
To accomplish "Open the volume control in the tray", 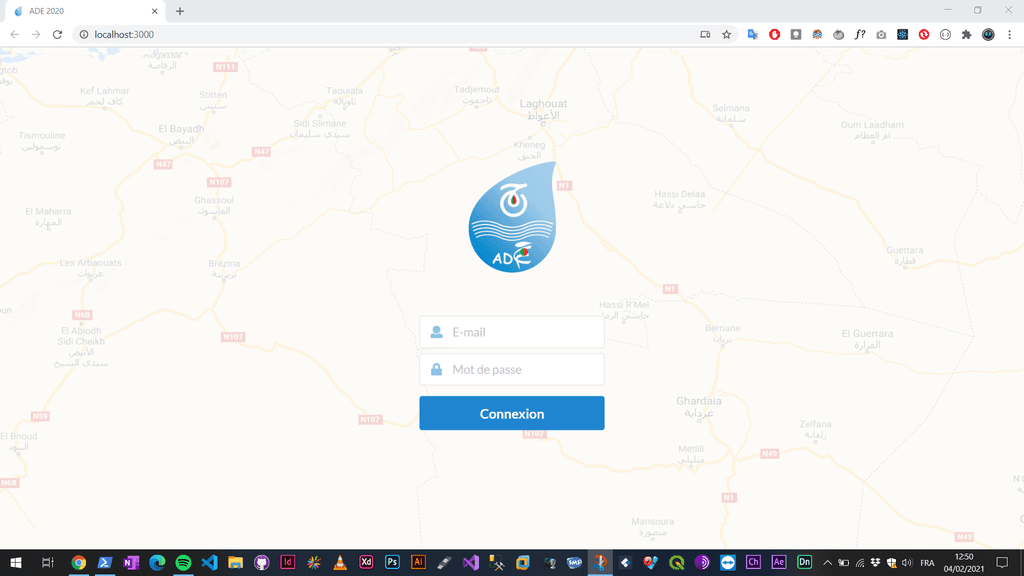I will tap(907, 563).
